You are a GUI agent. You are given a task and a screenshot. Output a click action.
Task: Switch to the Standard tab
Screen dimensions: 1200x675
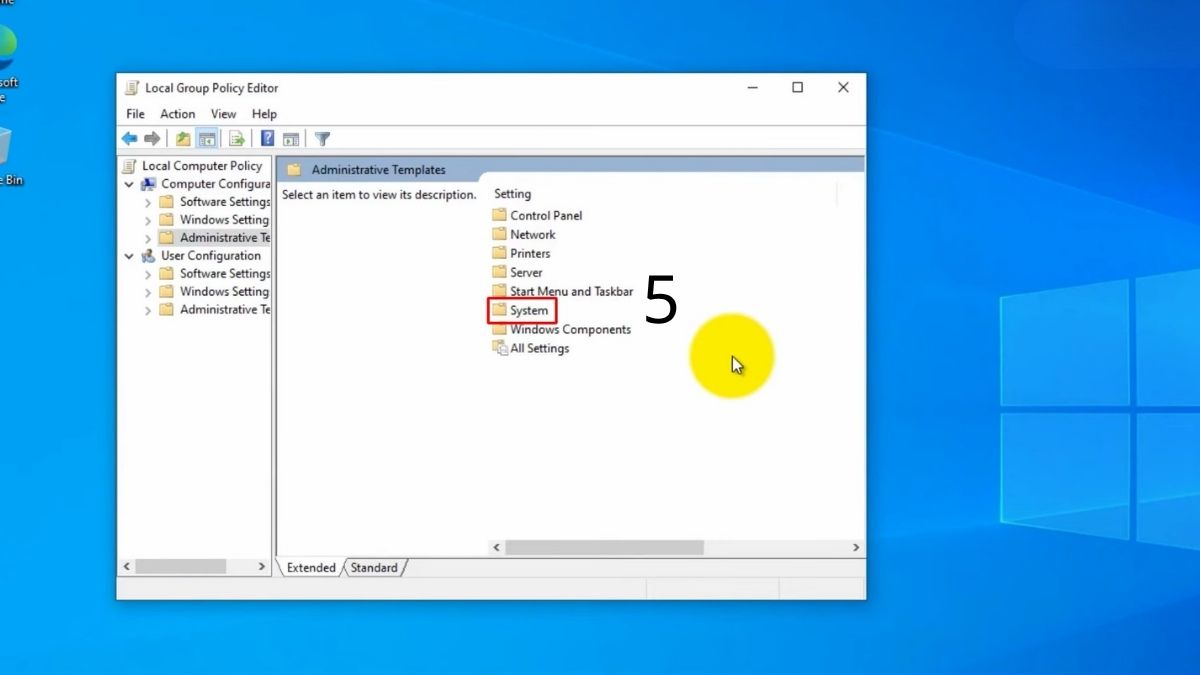coord(374,568)
